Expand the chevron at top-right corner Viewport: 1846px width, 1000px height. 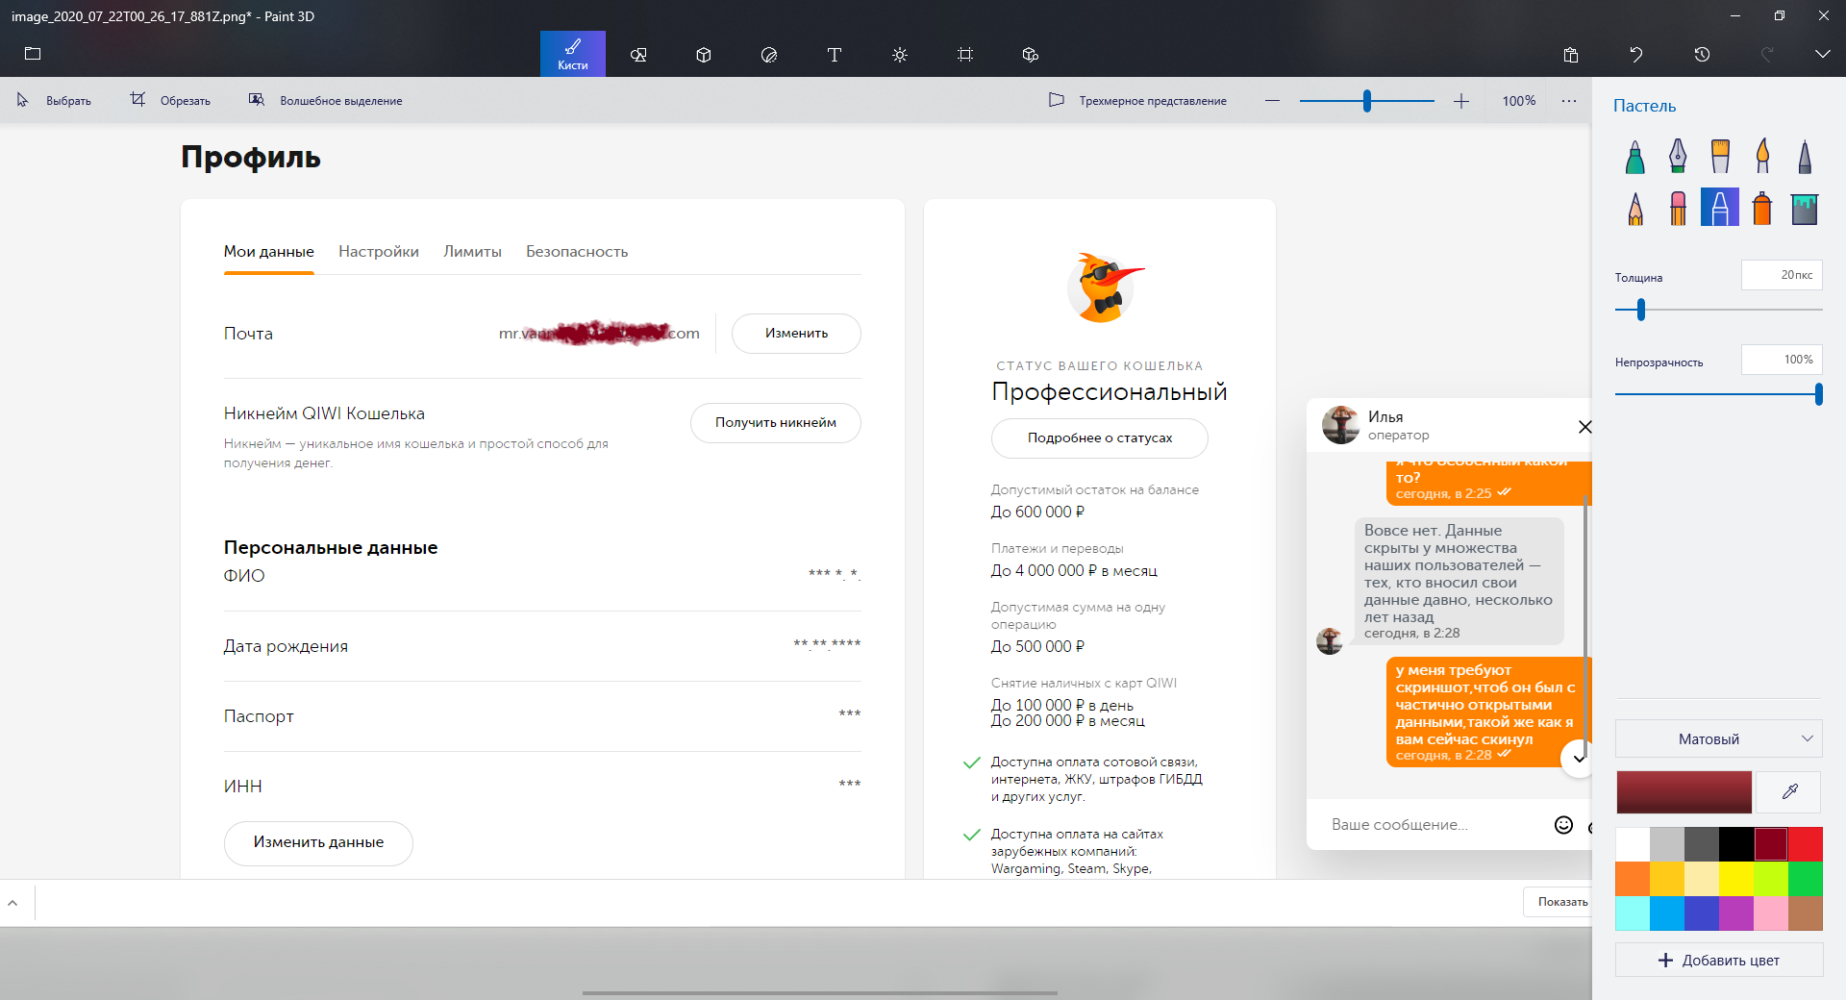click(1822, 55)
